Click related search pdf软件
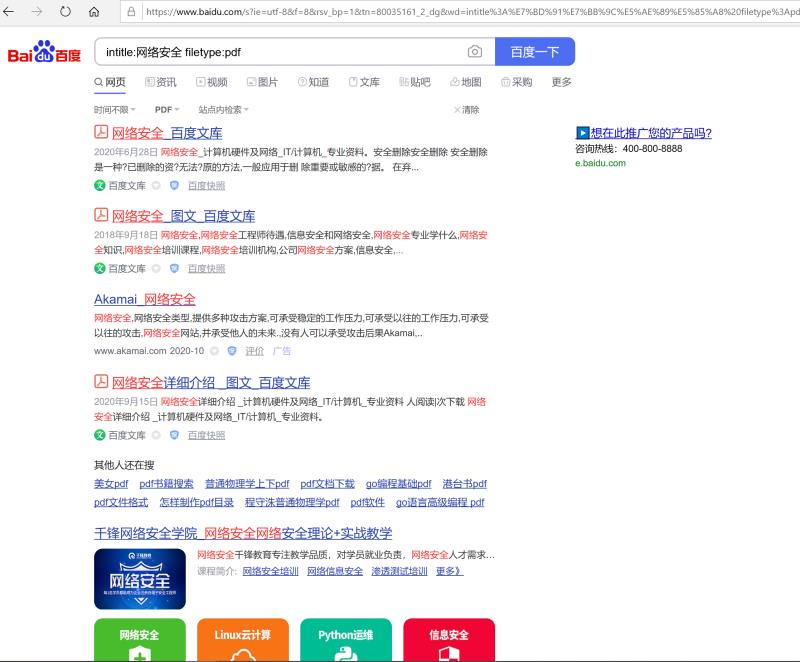The width and height of the screenshot is (800, 662). (x=367, y=502)
